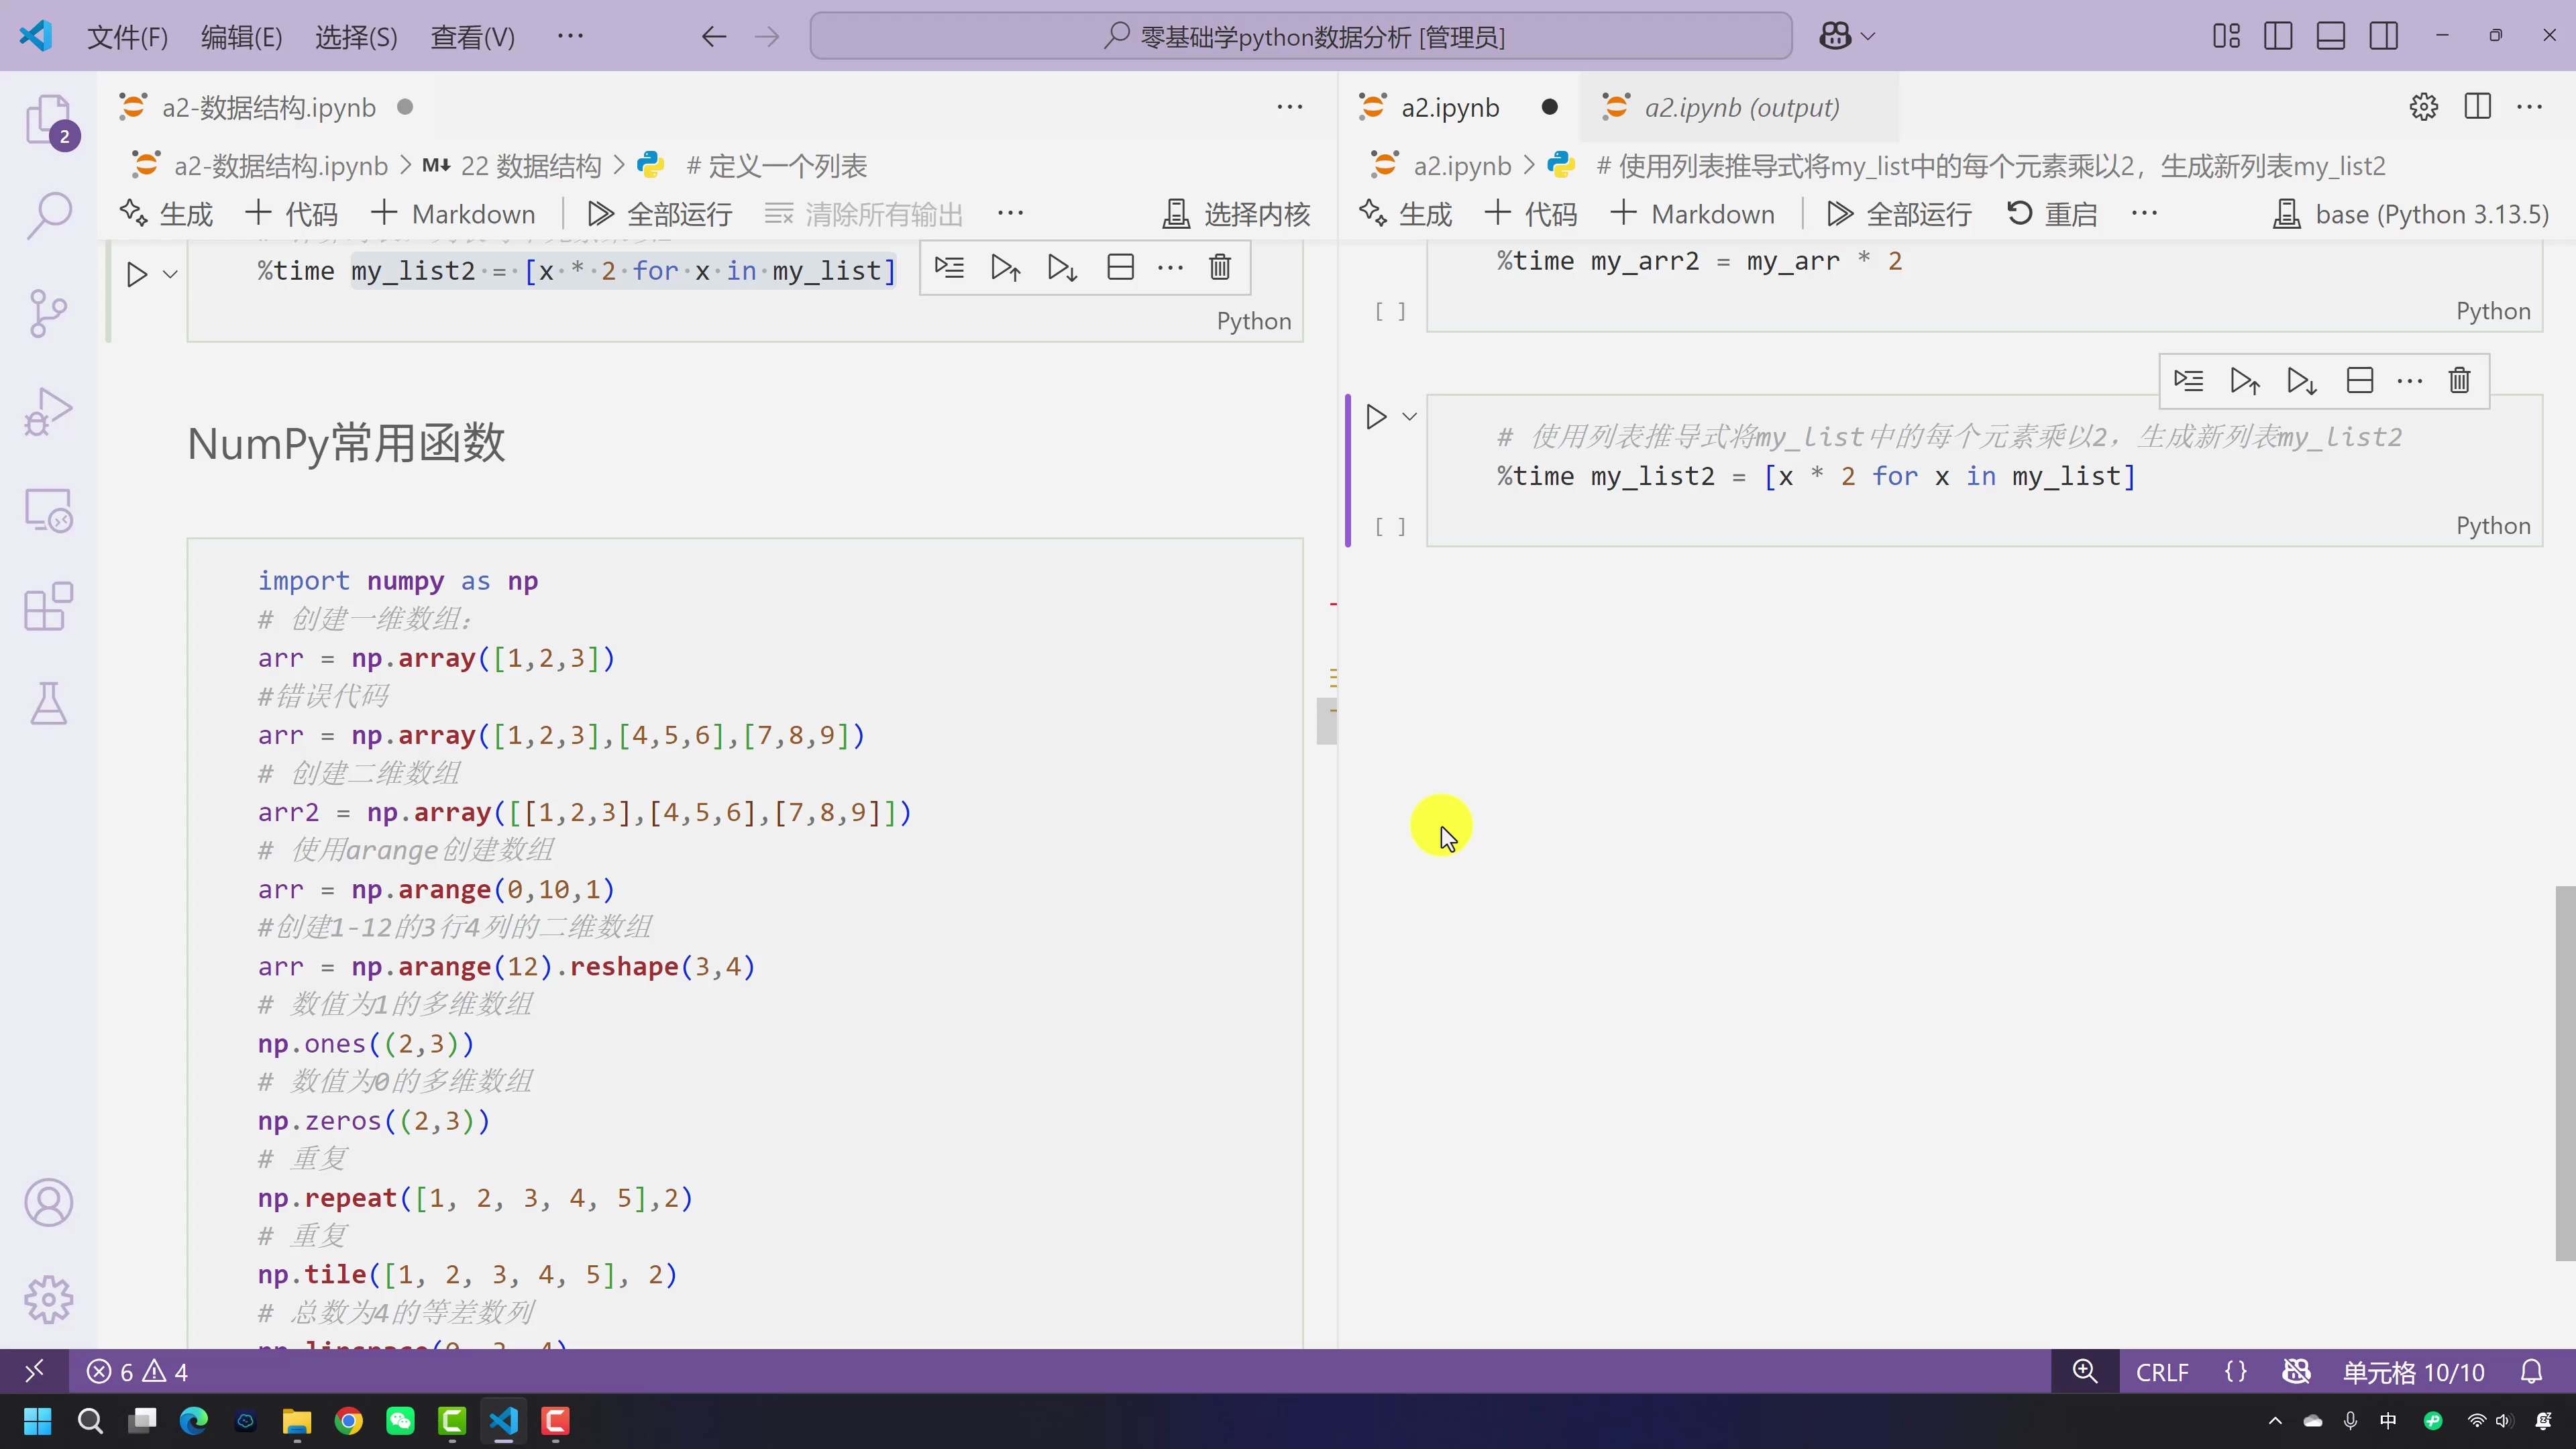Open the Search view in activity bar
Image resolution: width=2576 pixels, height=1449 pixels.
pyautogui.click(x=48, y=215)
